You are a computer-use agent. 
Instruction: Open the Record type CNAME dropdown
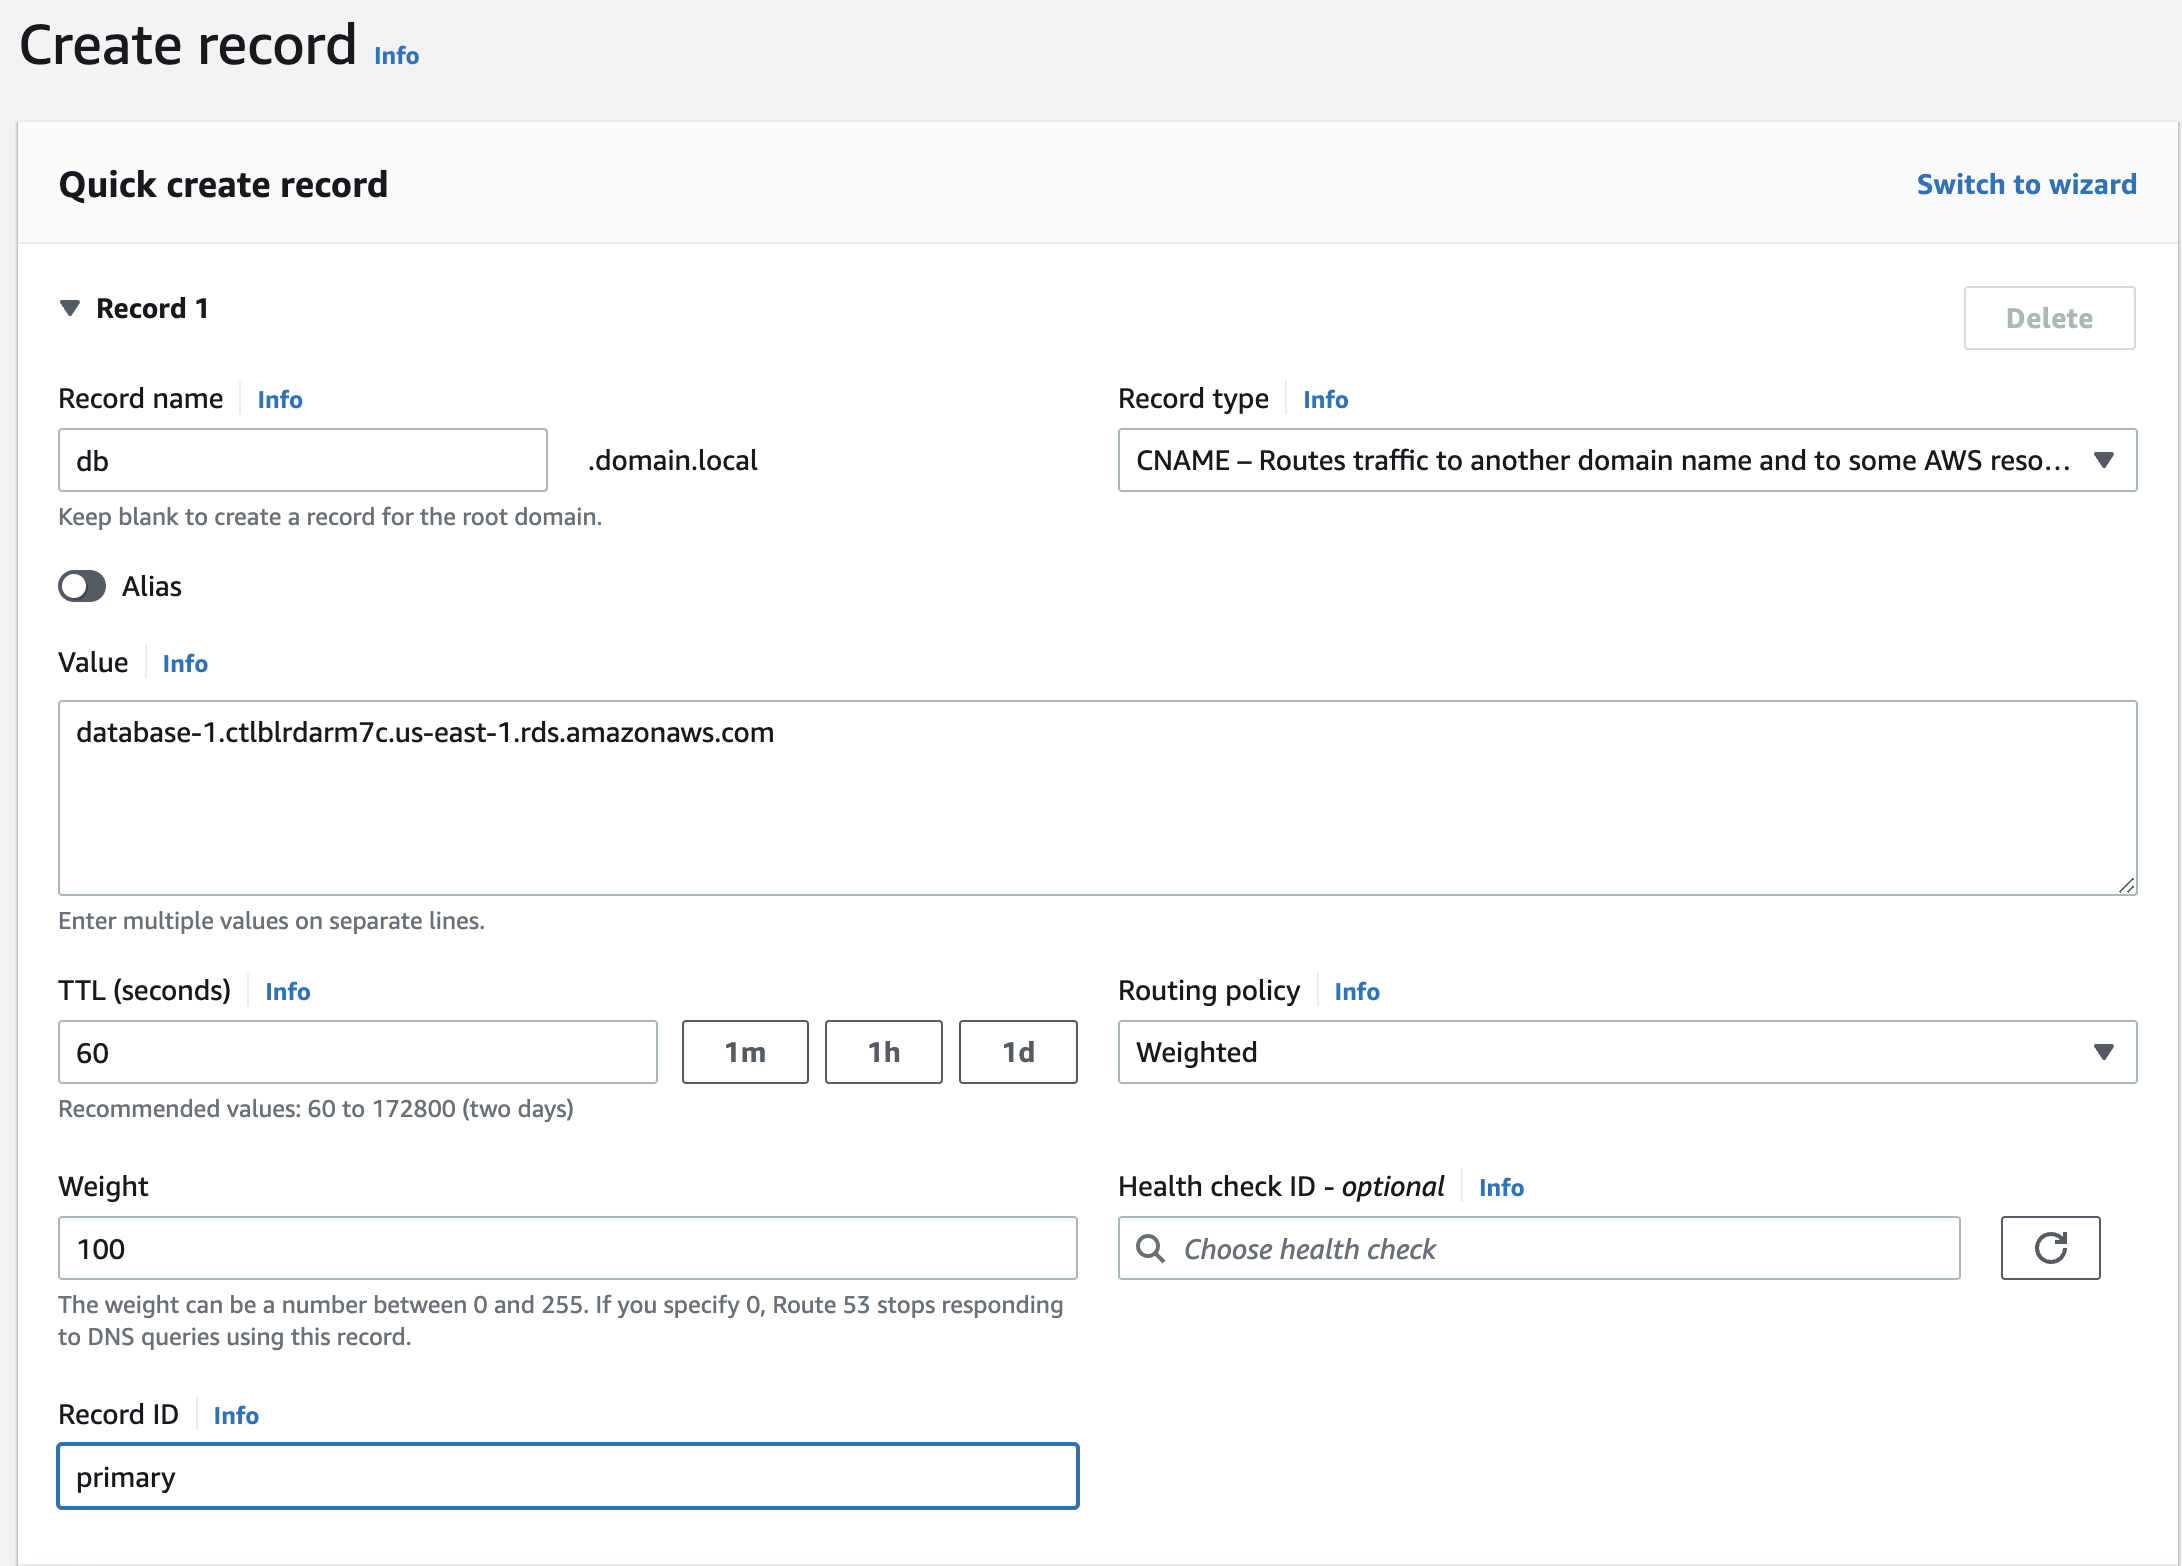(1627, 460)
